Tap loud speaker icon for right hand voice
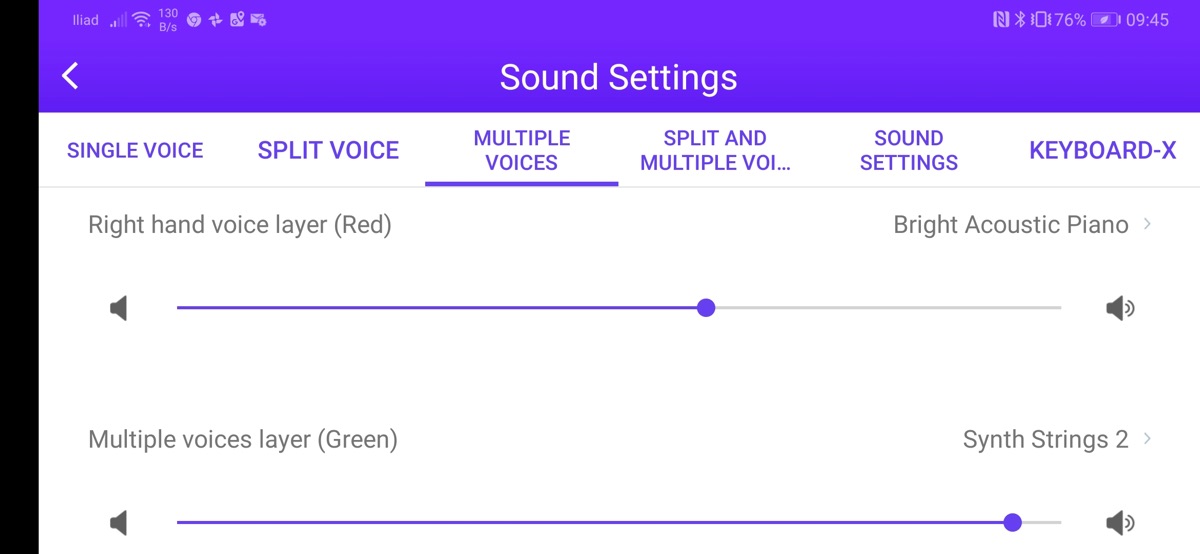Screen dimensions: 1200x554 1120,308
